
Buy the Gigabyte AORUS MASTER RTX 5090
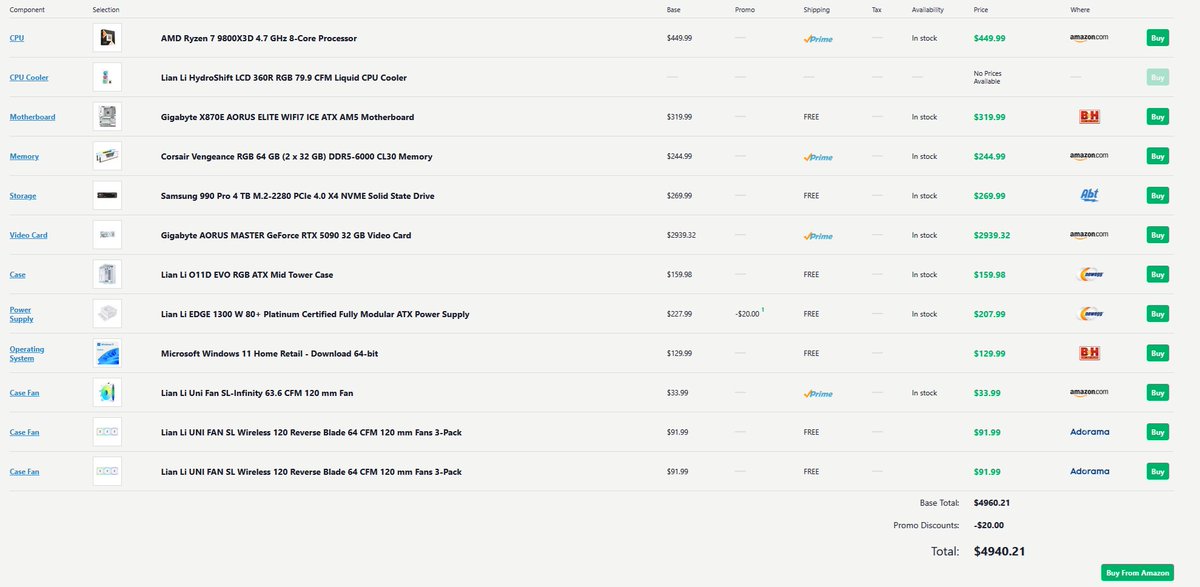coord(1157,235)
